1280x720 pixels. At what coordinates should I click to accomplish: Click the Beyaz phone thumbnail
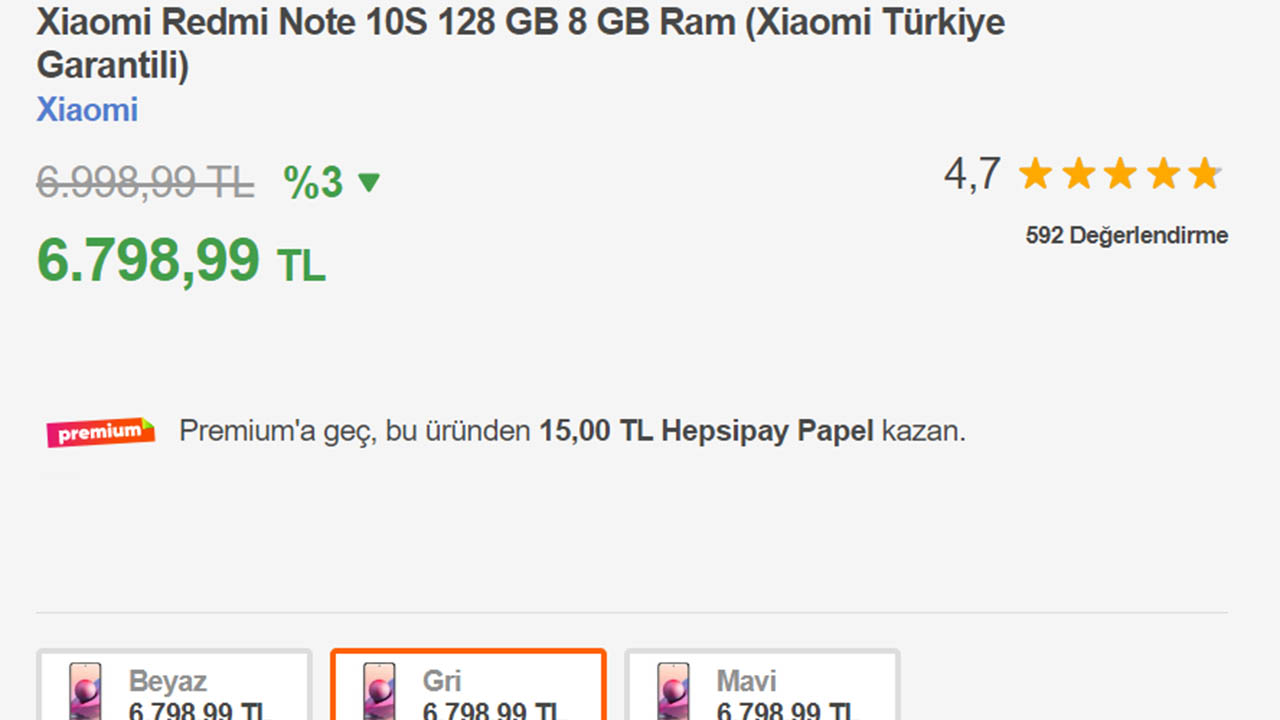tap(84, 692)
